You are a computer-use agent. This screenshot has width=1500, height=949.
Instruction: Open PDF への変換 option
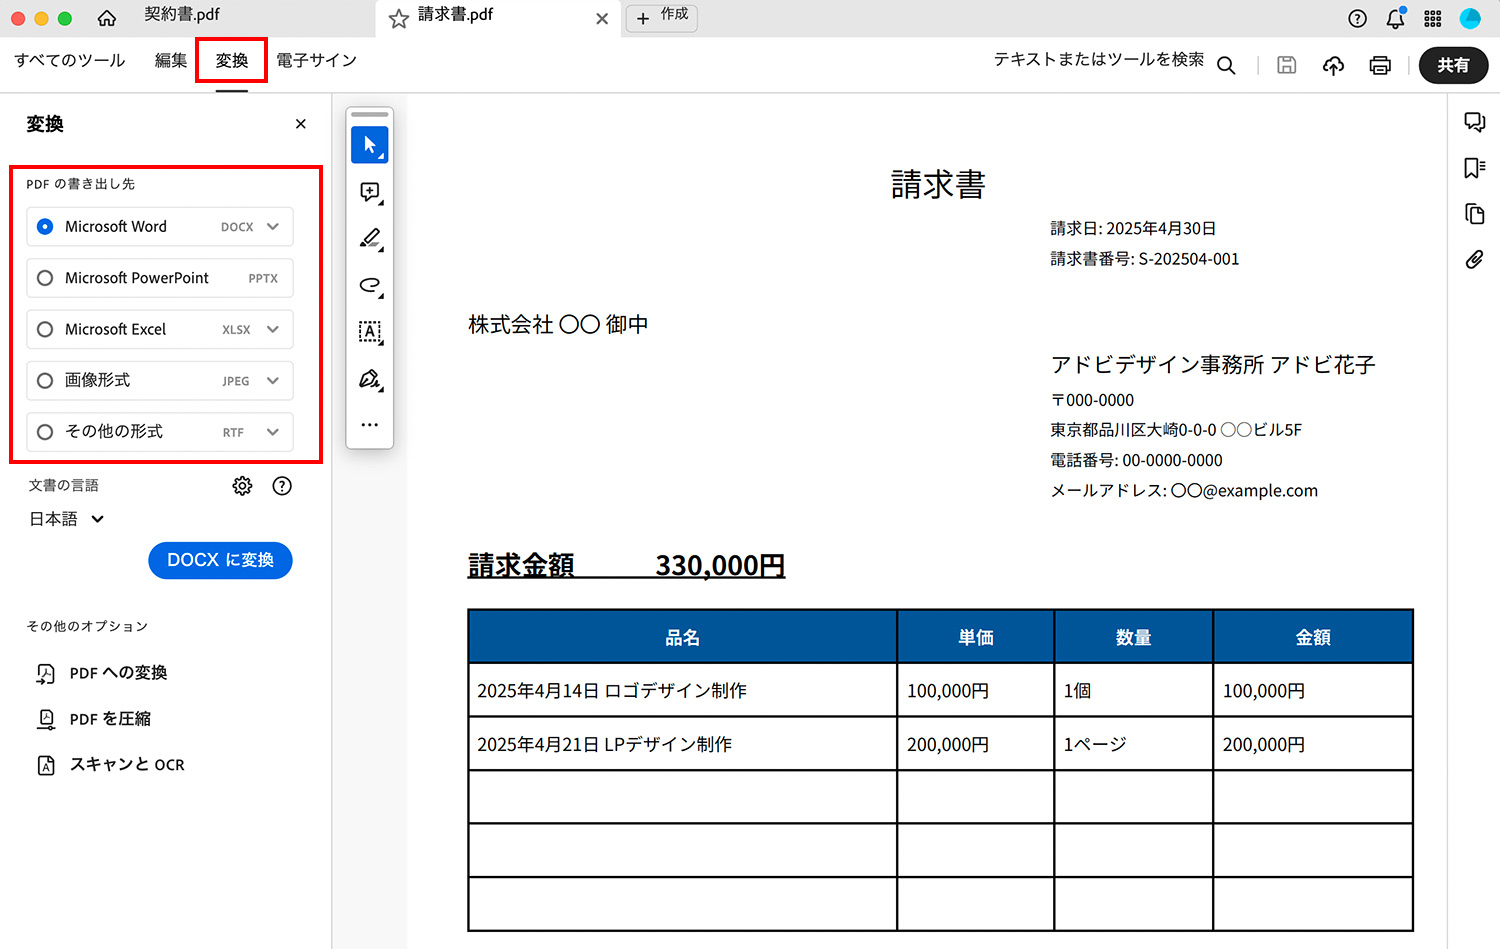[102, 673]
